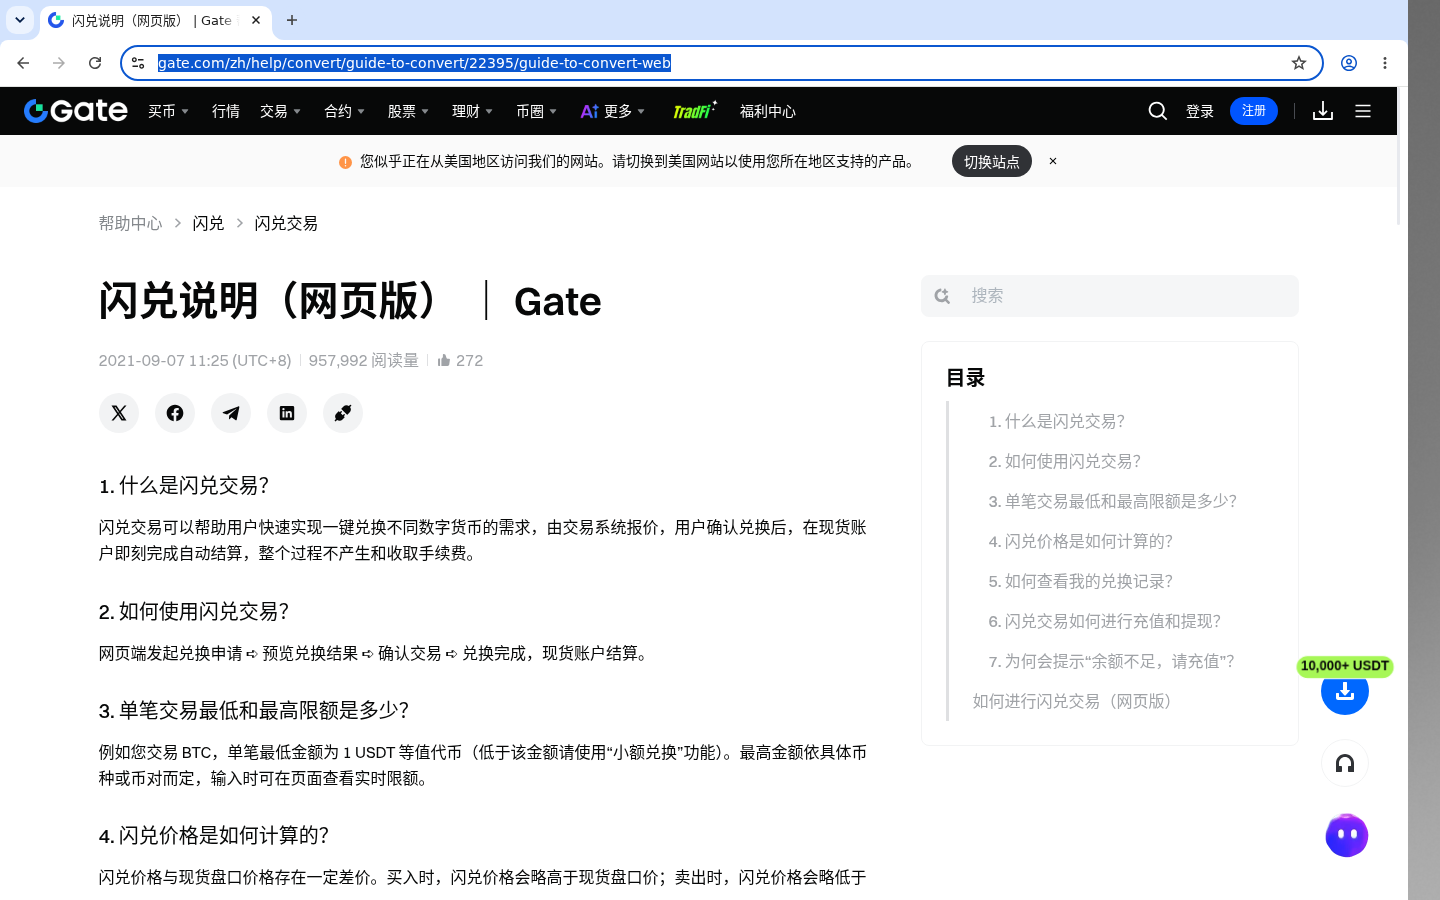The height and width of the screenshot is (900, 1440).
Task: Open the purple AI assistant bot
Action: click(1347, 835)
